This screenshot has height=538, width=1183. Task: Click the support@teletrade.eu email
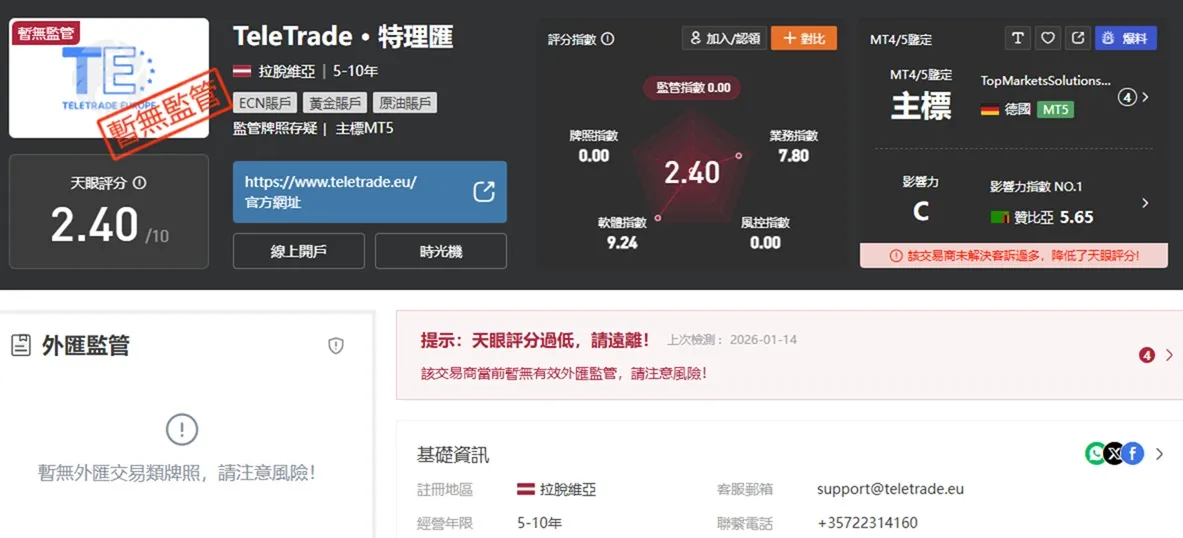pyautogui.click(x=890, y=489)
